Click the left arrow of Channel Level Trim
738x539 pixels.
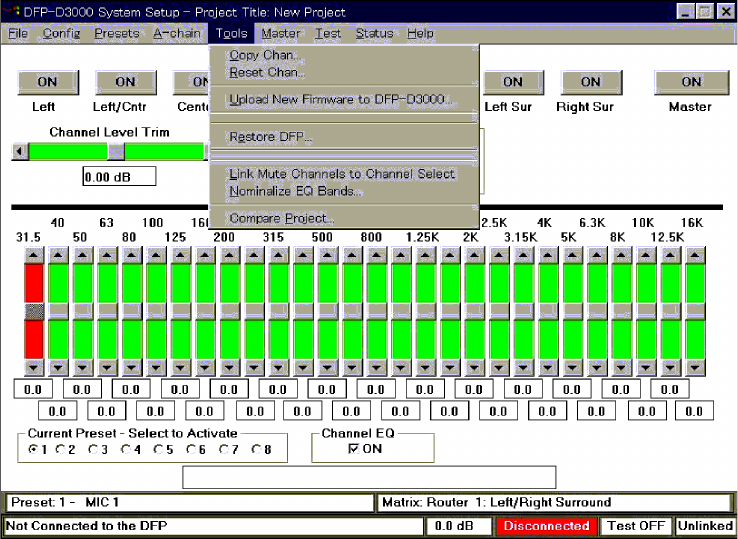click(x=18, y=151)
